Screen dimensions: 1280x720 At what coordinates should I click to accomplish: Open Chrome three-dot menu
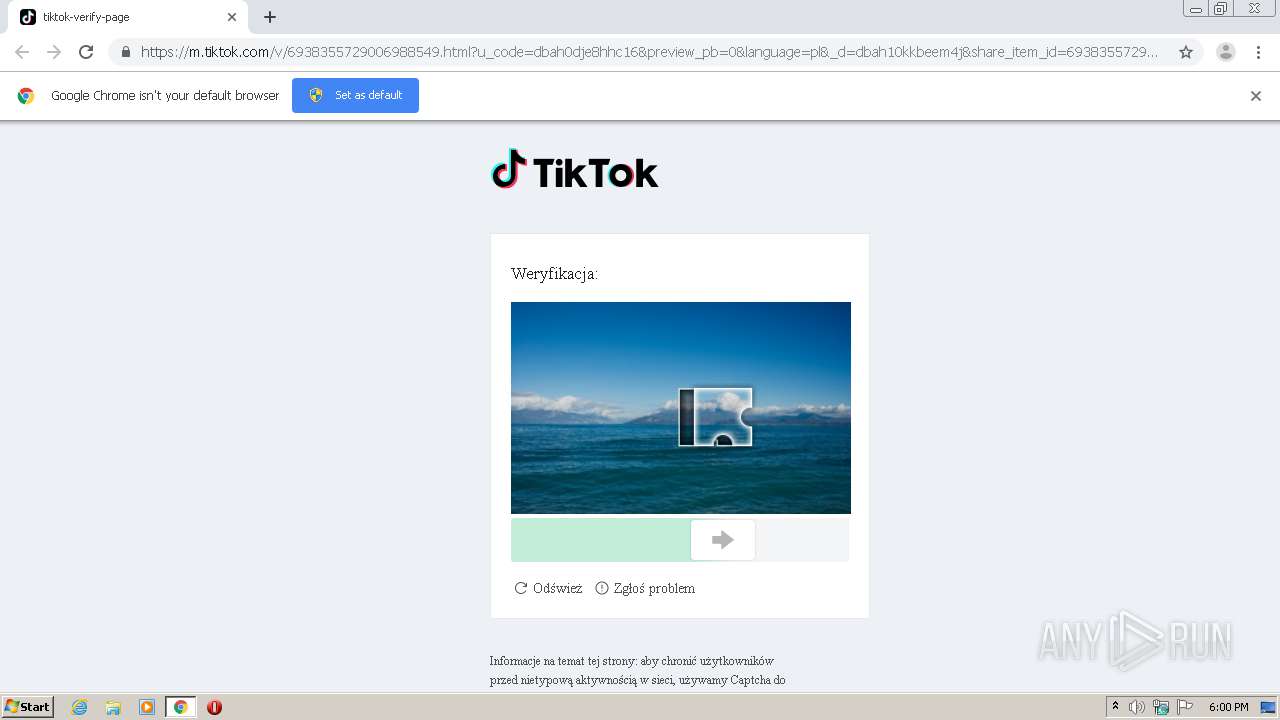pyautogui.click(x=1258, y=52)
